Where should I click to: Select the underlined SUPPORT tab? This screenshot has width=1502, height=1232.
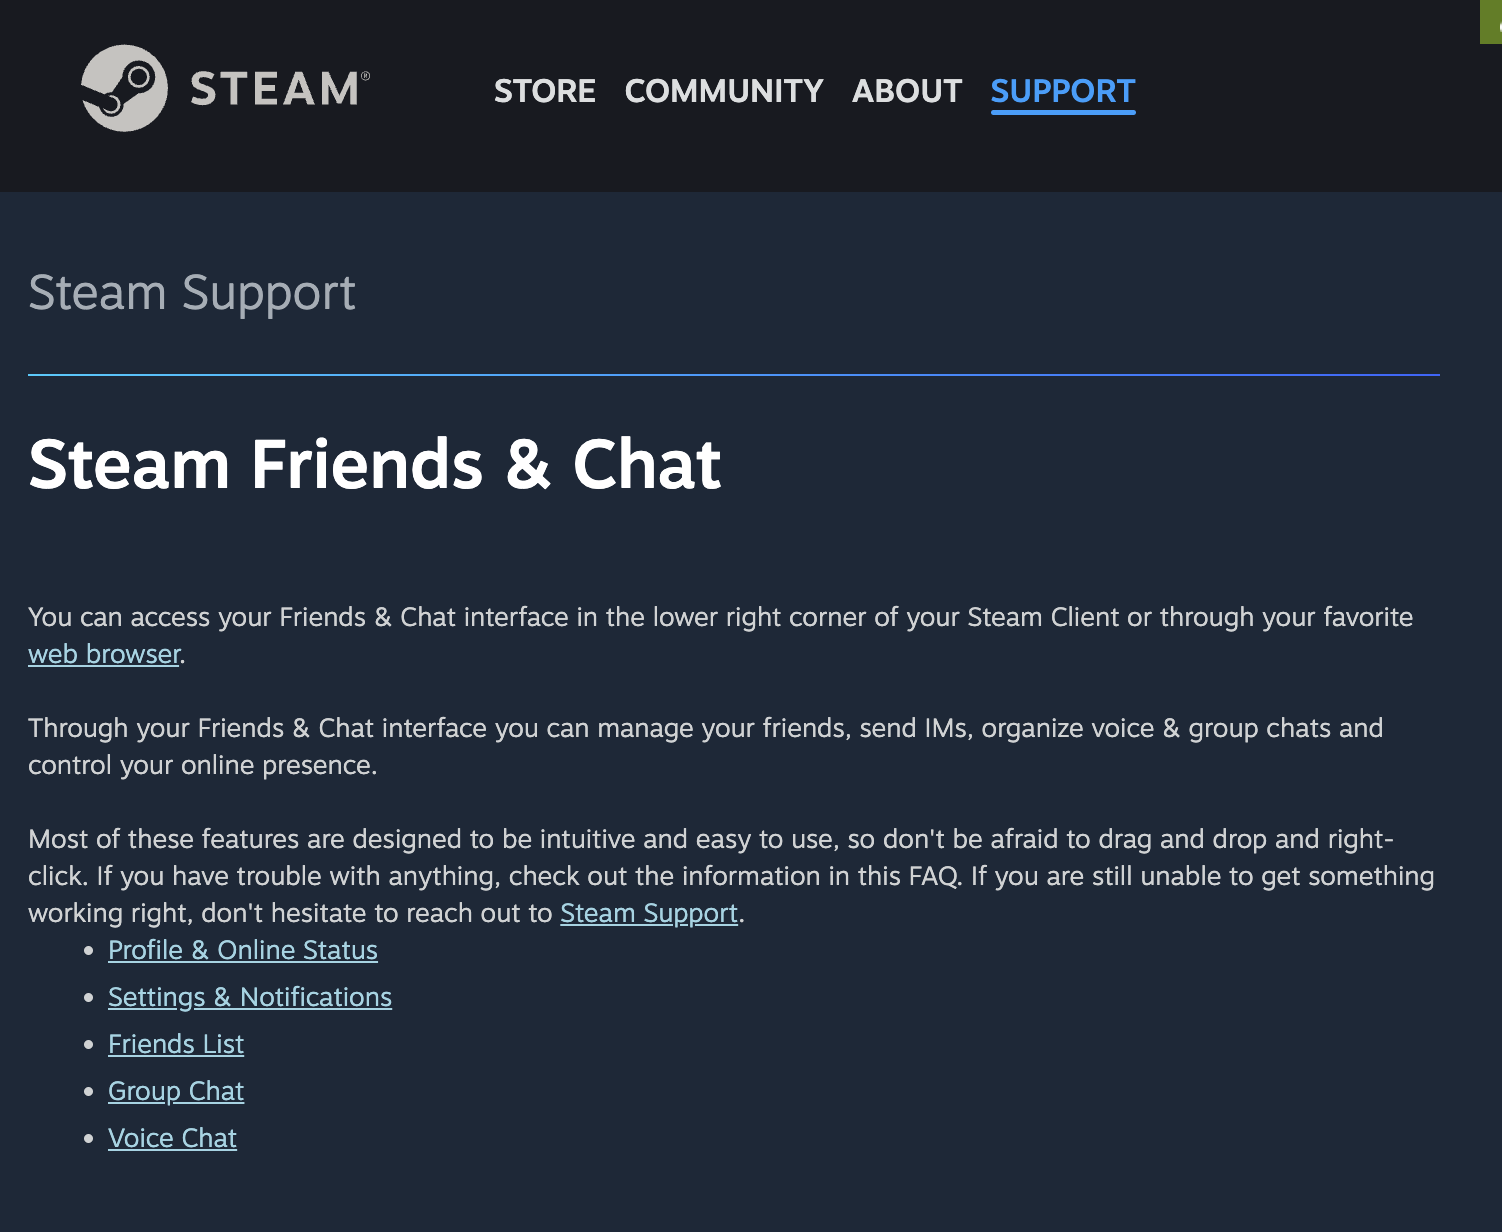click(x=1062, y=91)
